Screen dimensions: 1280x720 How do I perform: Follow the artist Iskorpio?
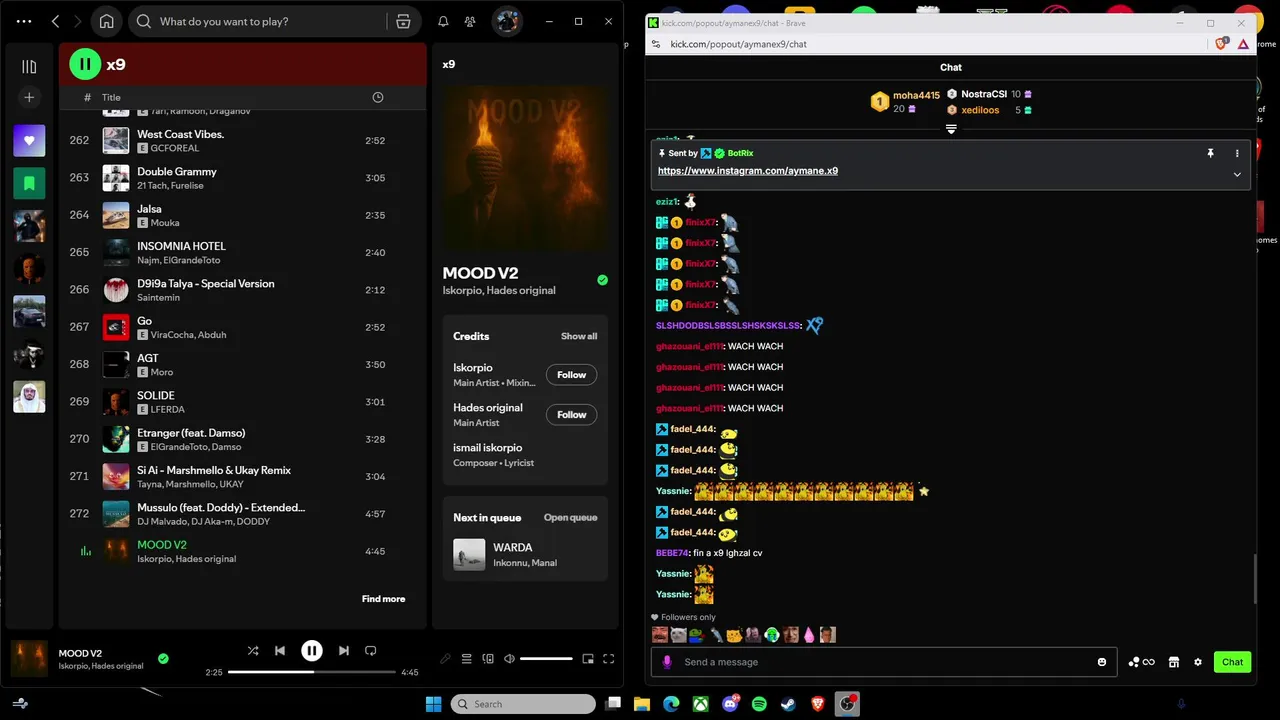tap(571, 375)
